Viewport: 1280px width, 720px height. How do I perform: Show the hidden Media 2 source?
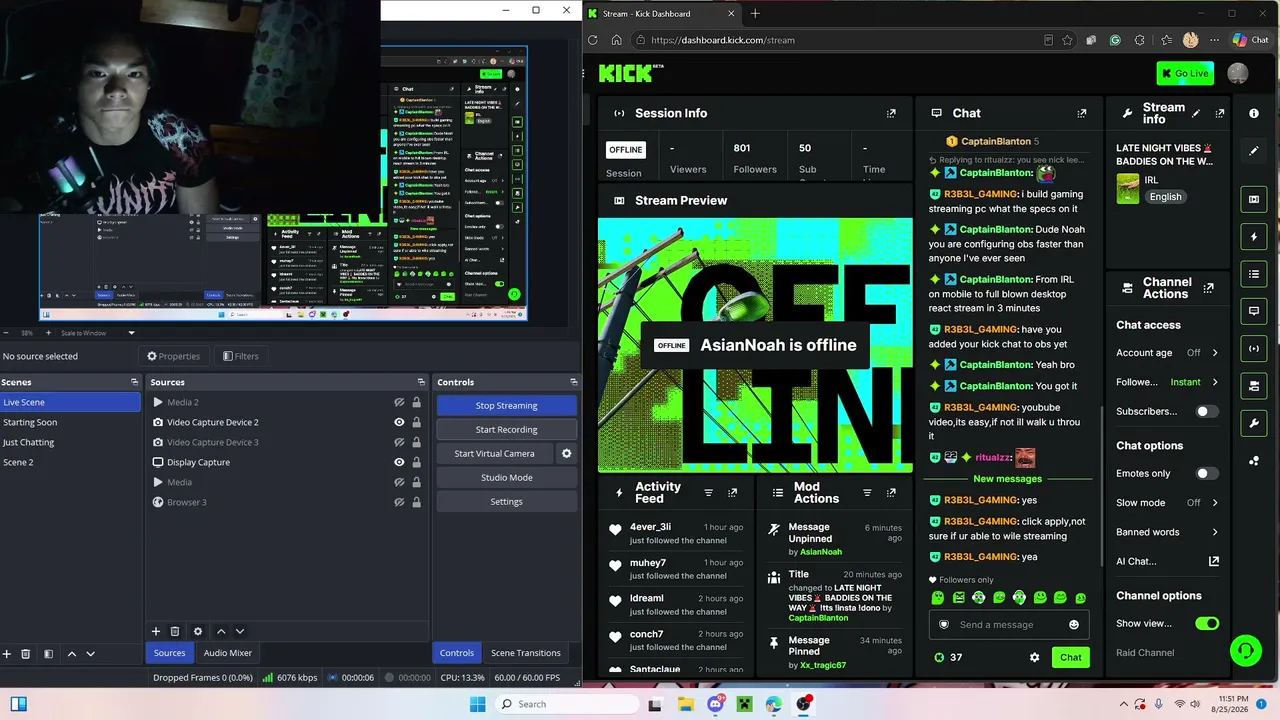click(x=399, y=402)
